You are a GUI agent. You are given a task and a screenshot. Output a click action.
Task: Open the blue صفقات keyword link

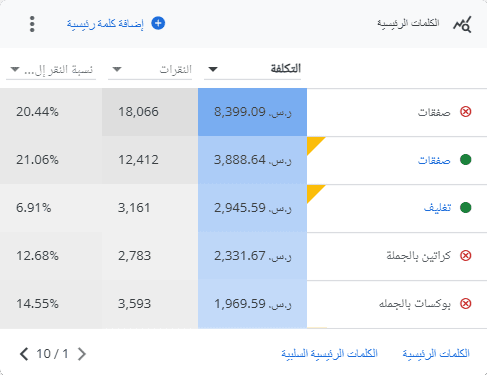tap(434, 160)
